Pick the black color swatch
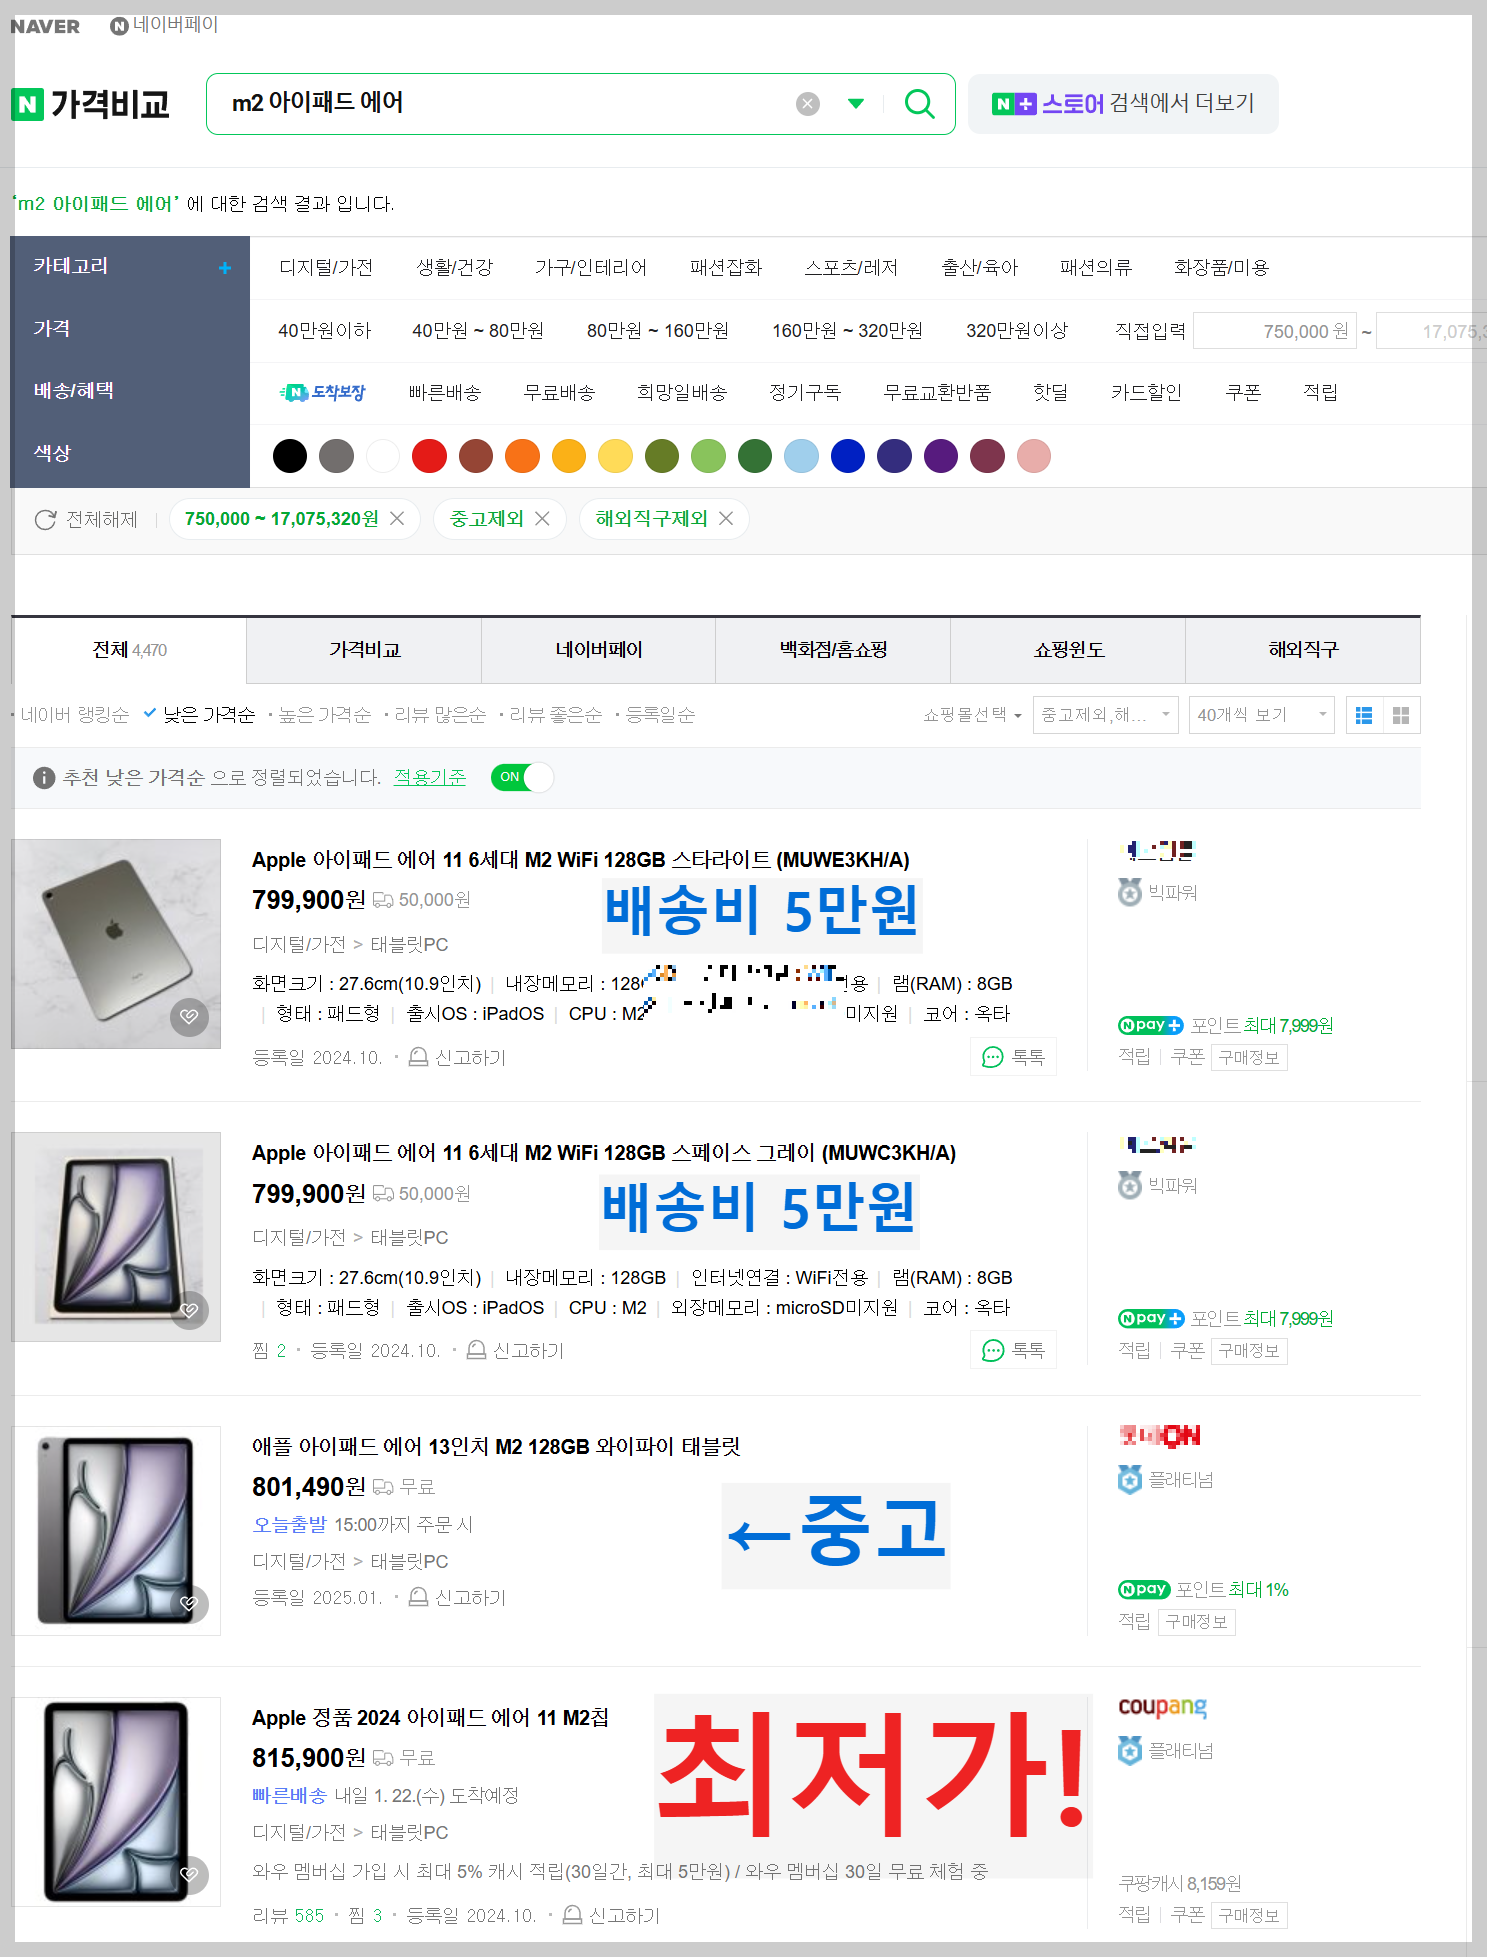The width and height of the screenshot is (1487, 1957). pos(290,456)
